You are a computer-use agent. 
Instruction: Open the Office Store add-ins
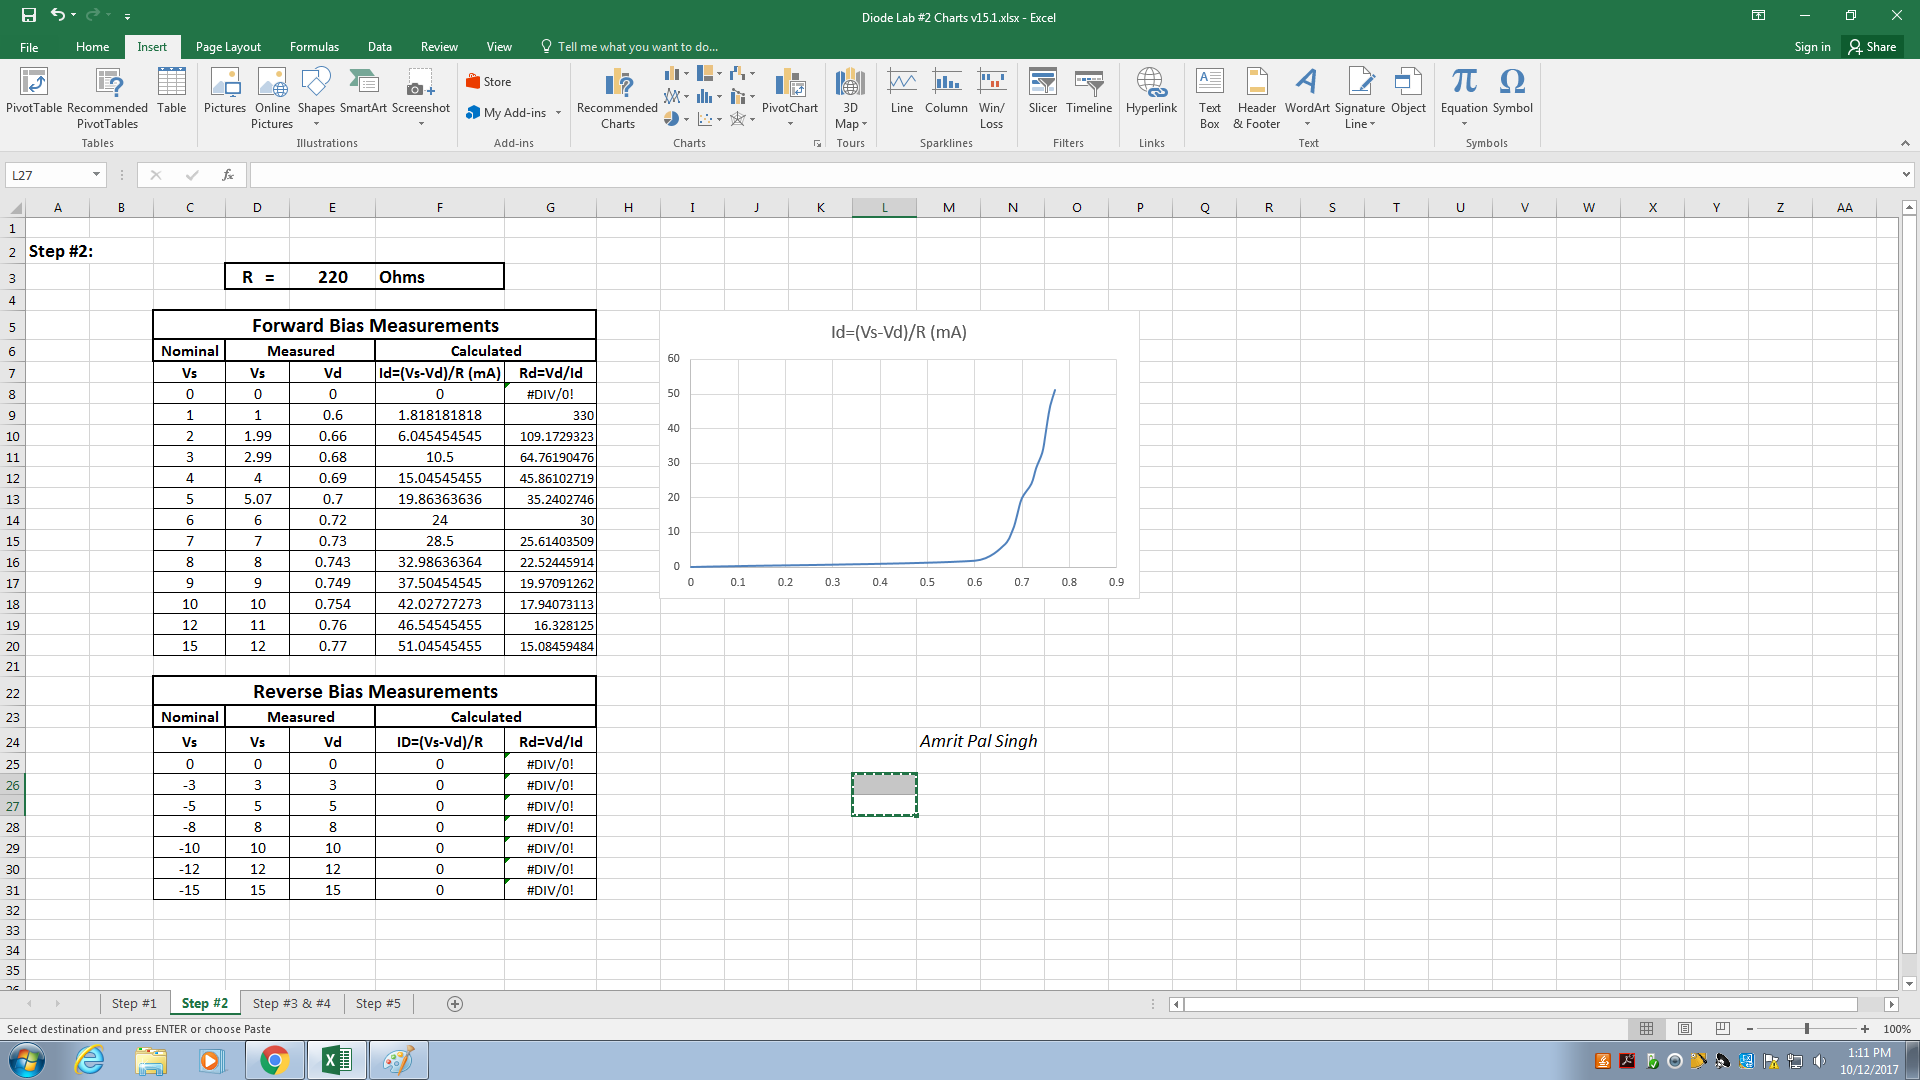coord(489,82)
